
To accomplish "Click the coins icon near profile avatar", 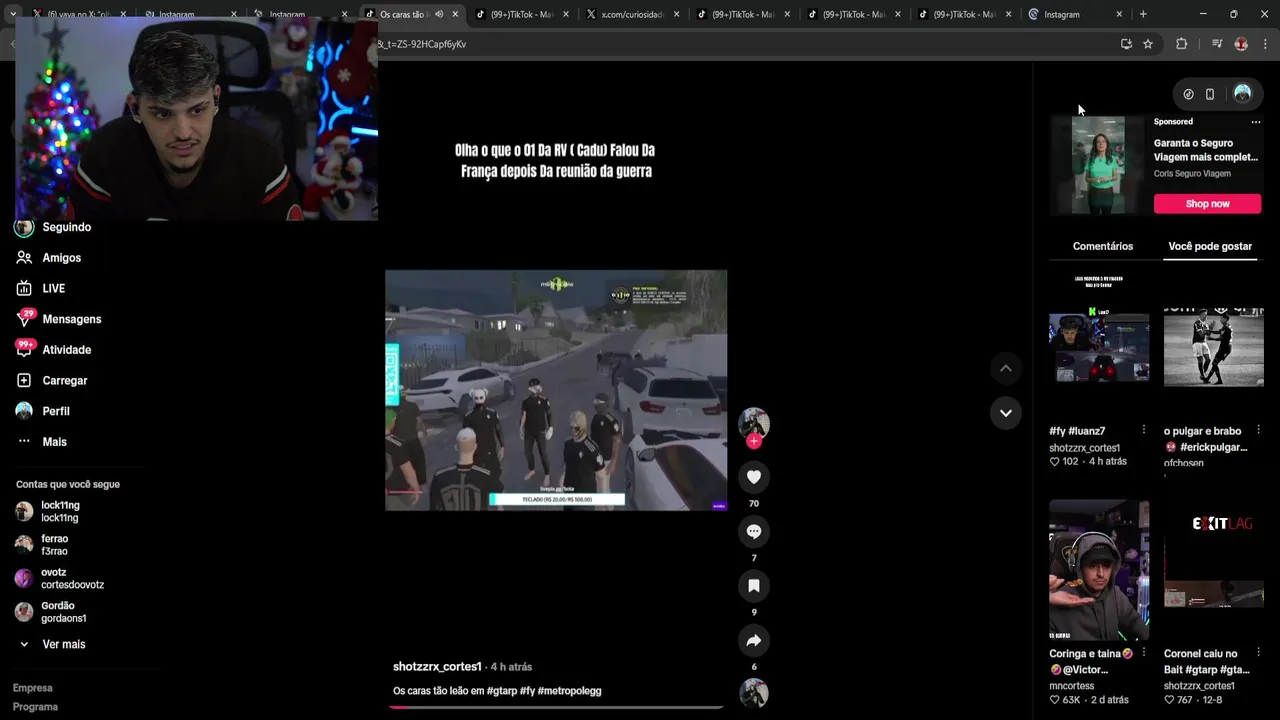I will pos(1188,94).
